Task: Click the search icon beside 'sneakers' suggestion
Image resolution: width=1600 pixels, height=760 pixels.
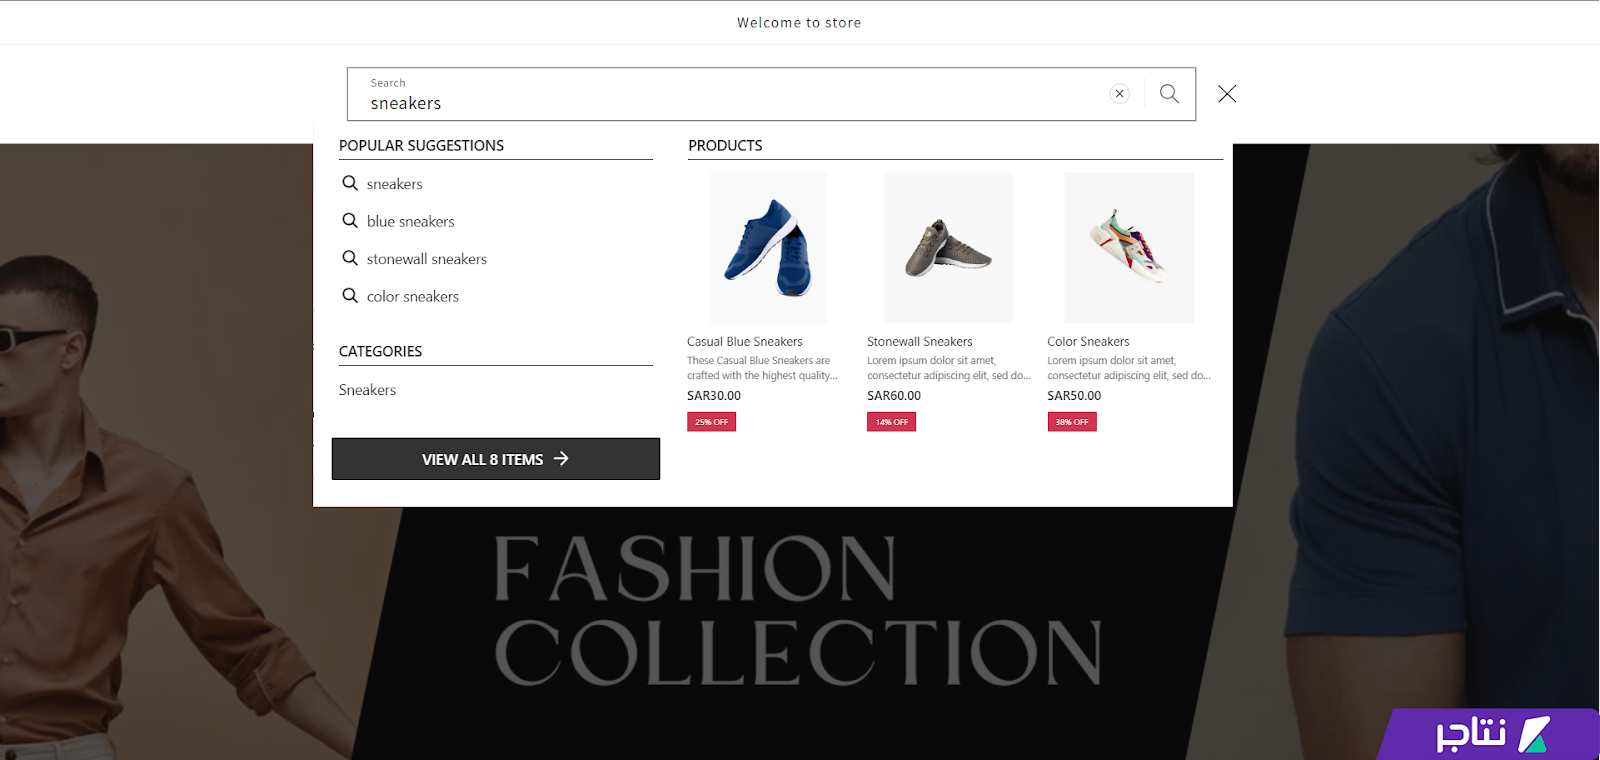Action: pyautogui.click(x=350, y=183)
